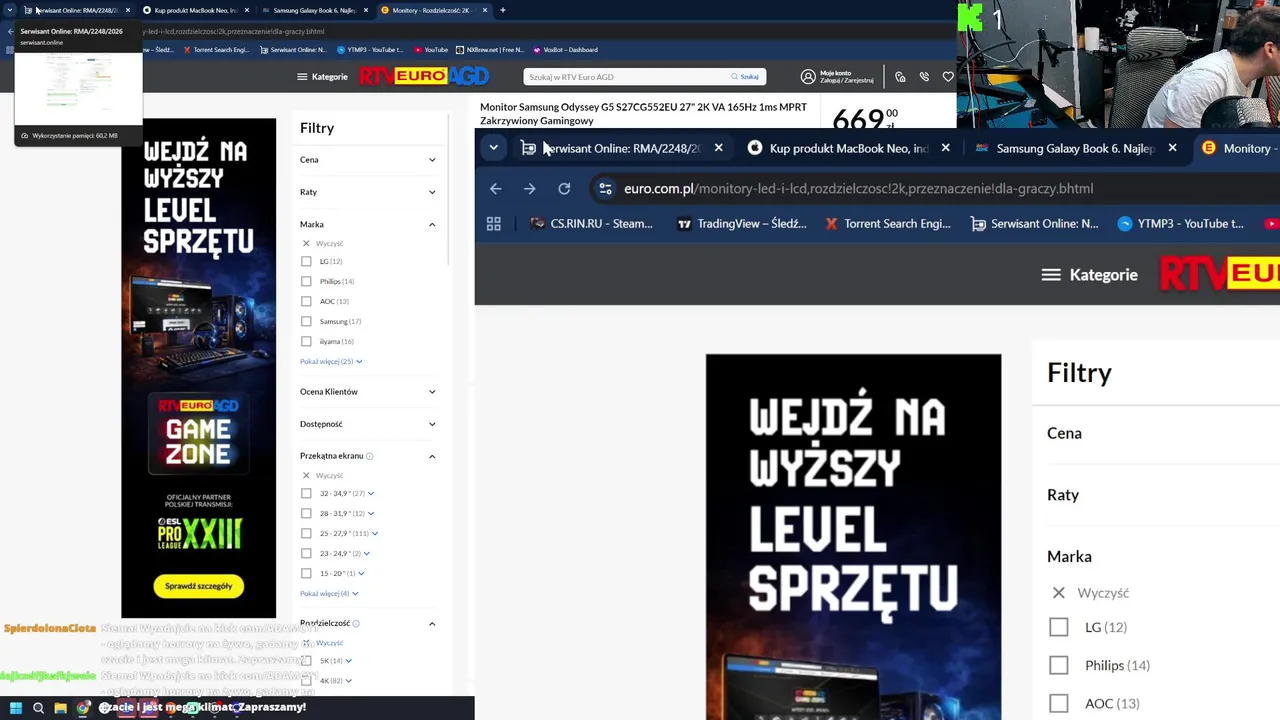Image resolution: width=1280 pixels, height=720 pixels.
Task: Open tab list chevron in magnified tab strip
Action: click(493, 148)
